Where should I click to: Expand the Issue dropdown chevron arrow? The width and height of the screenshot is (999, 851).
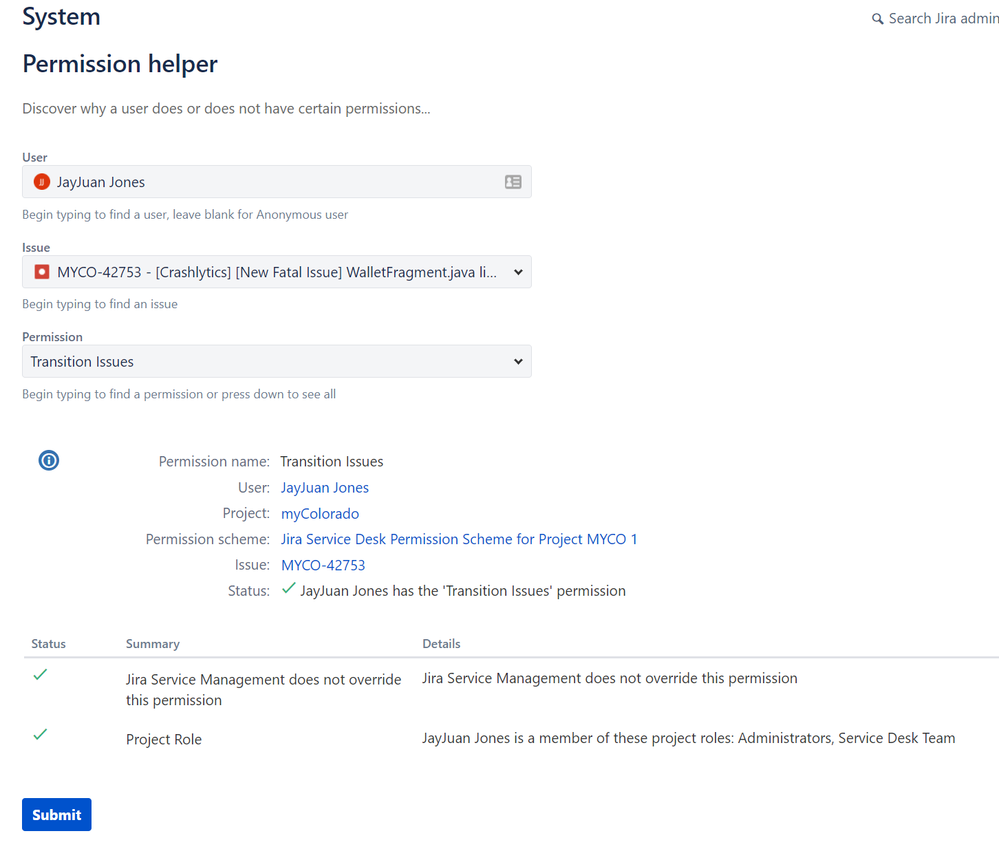click(517, 271)
